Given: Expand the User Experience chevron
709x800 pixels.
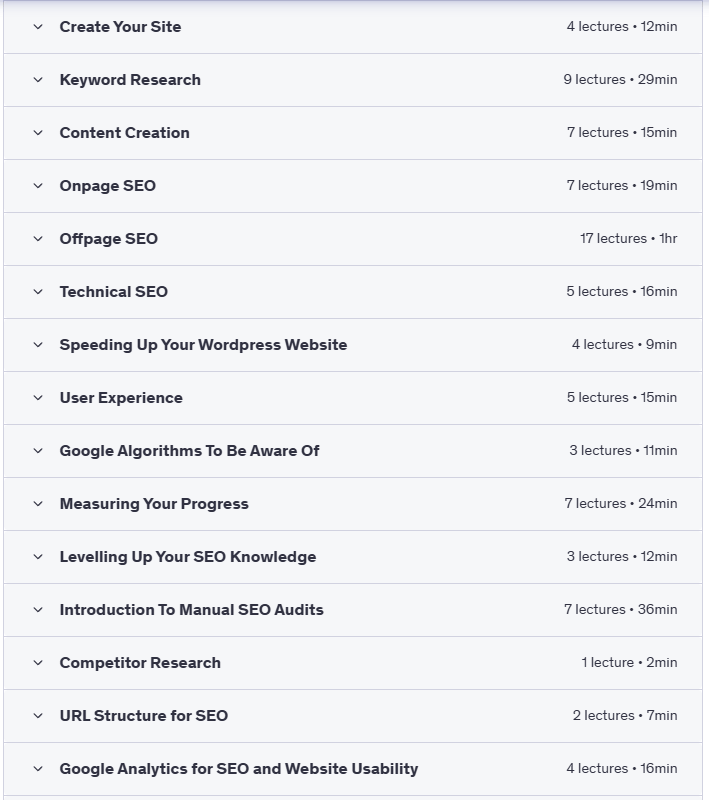Looking at the screenshot, I should point(38,398).
